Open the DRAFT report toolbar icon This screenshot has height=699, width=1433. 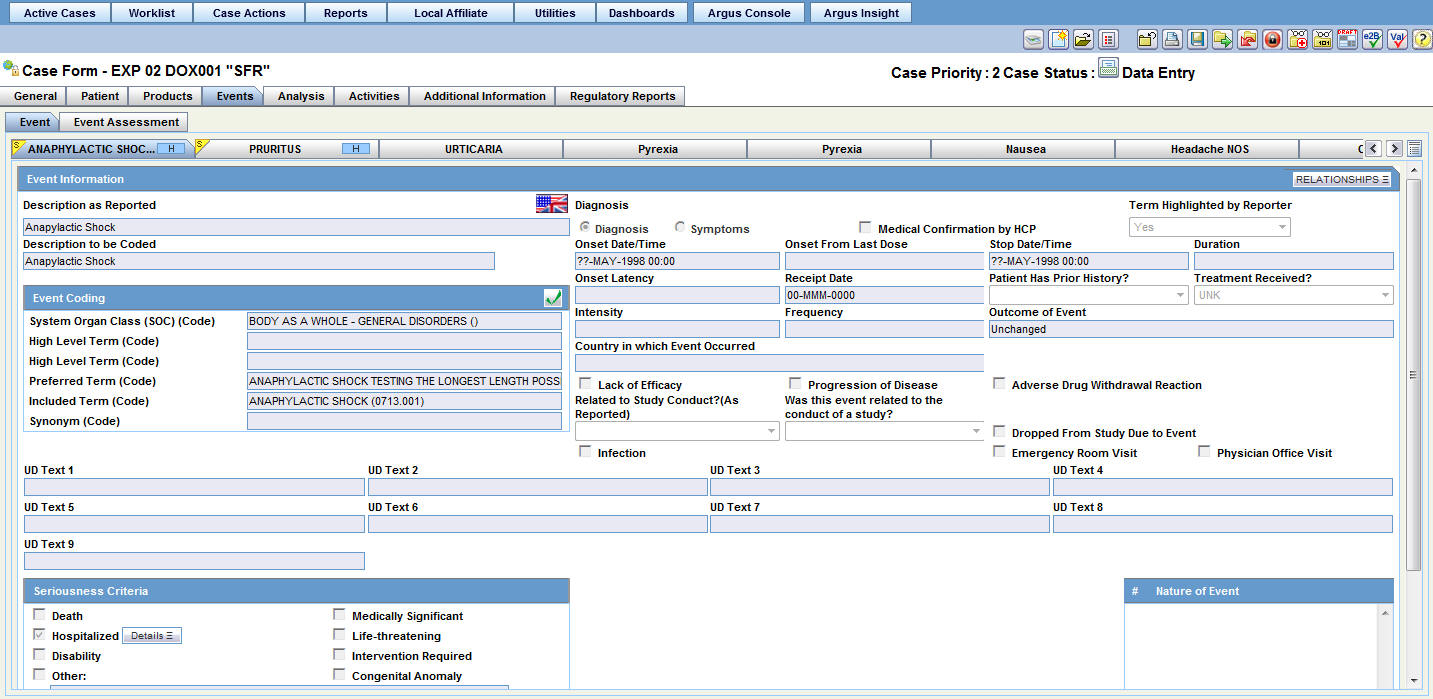tap(1347, 39)
